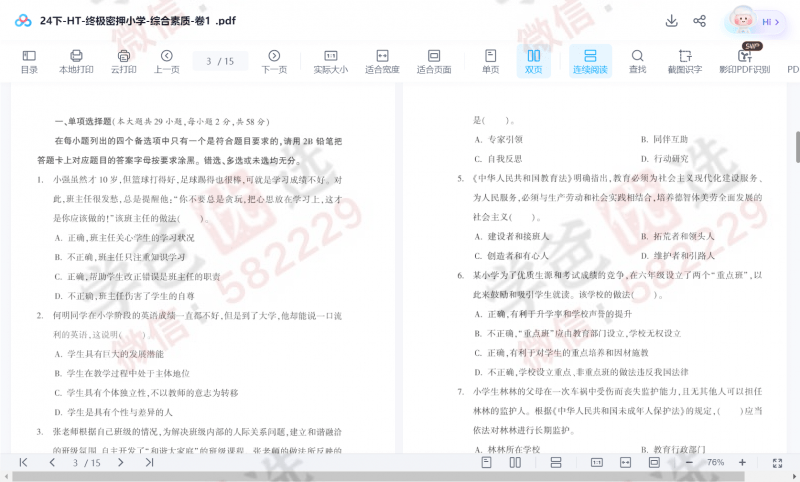Enter fullscreen with the expand icon
Viewport: 800px width, 482px height.
pyautogui.click(x=777, y=463)
